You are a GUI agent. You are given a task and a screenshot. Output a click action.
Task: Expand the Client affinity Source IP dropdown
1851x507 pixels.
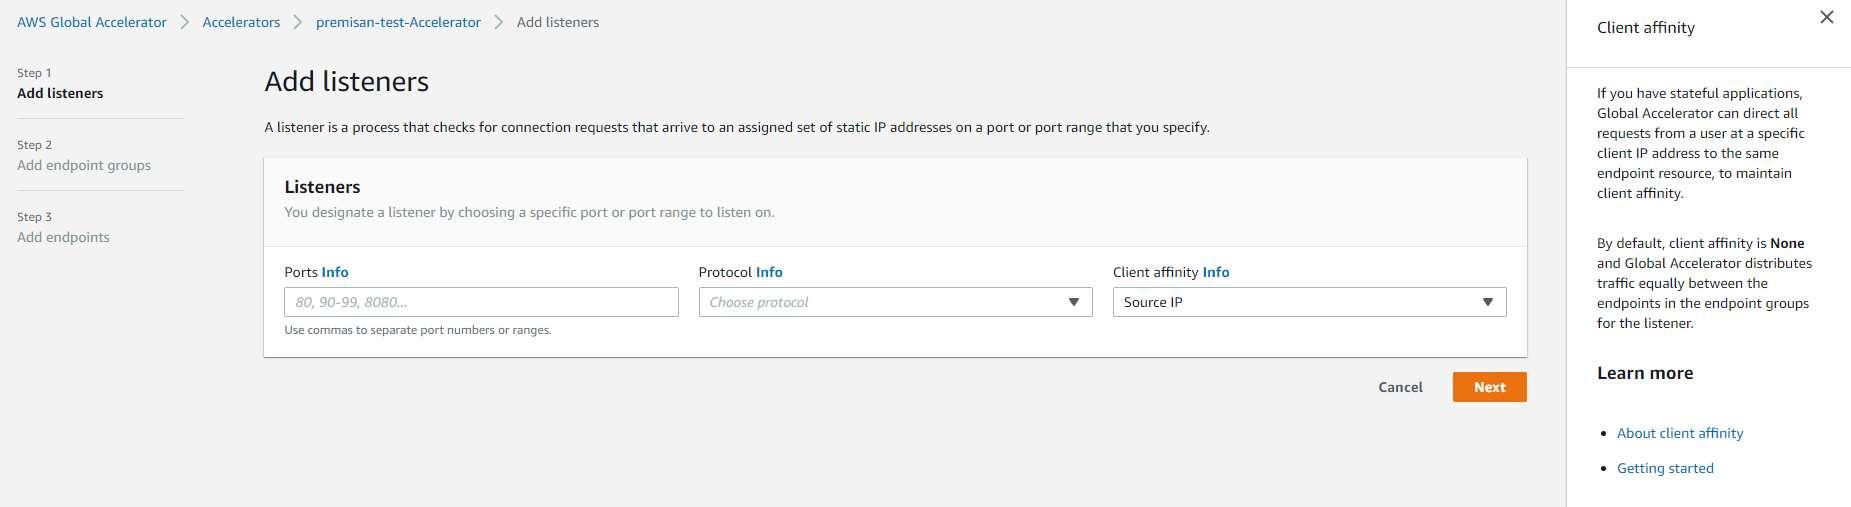(1309, 302)
